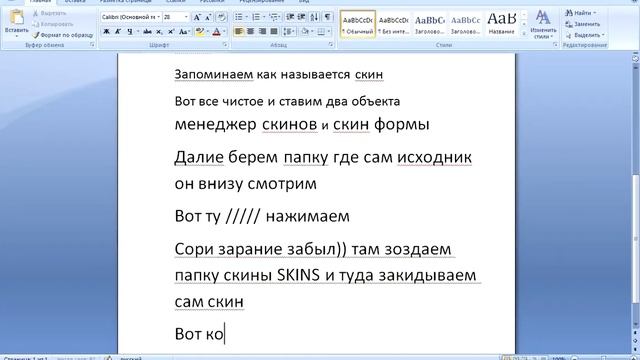The width and height of the screenshot is (640, 360).
Task: Click the Grow Font icon
Action: pos(197,17)
